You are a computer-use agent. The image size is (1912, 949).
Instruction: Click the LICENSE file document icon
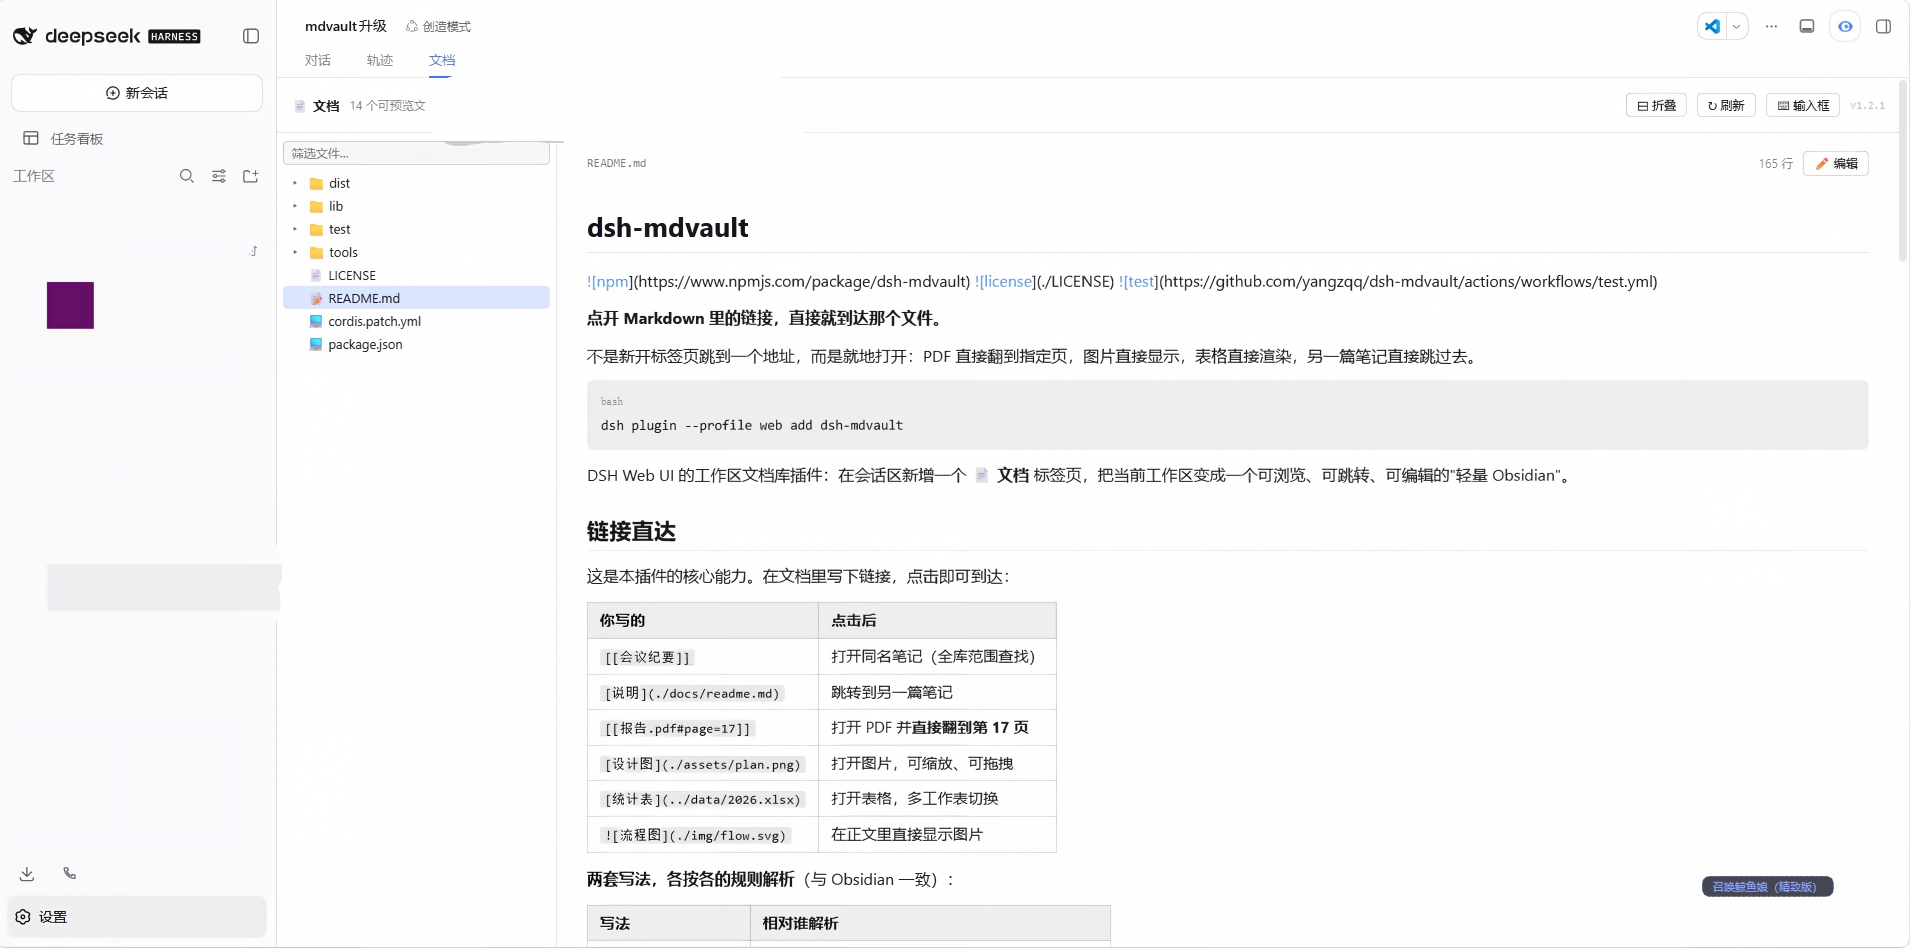click(316, 275)
